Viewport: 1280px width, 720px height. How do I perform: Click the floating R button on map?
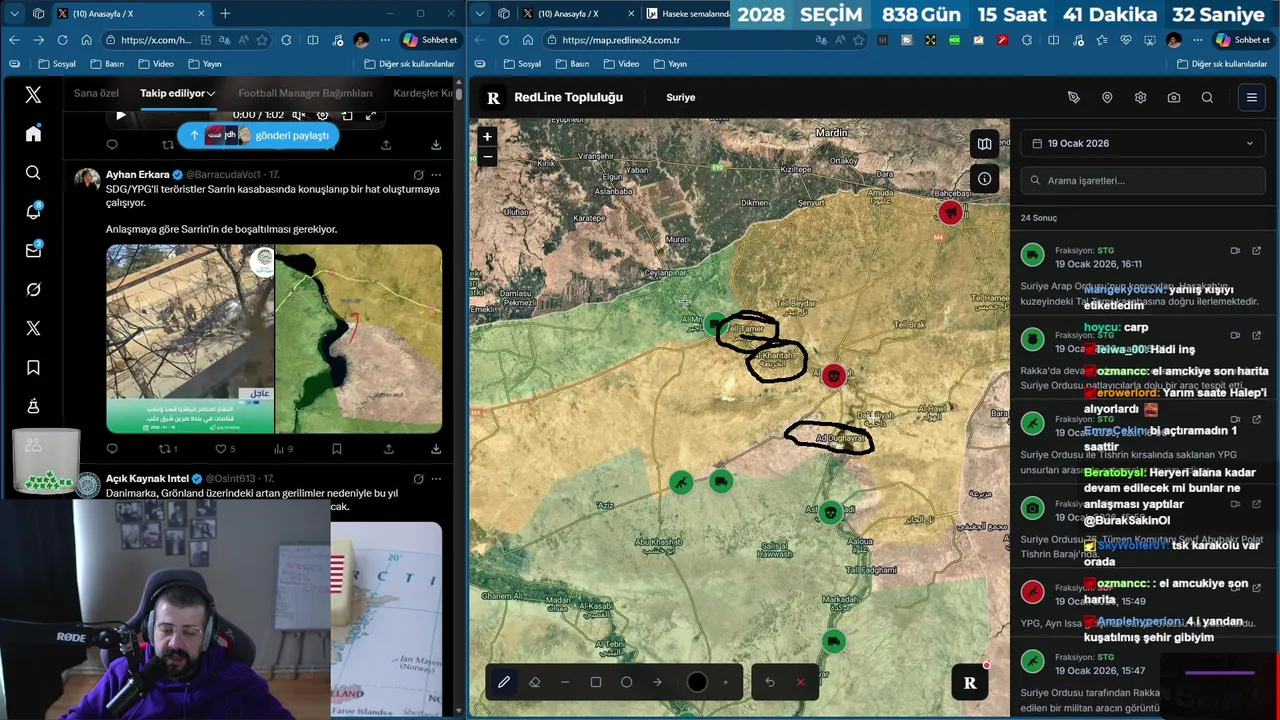click(x=969, y=683)
